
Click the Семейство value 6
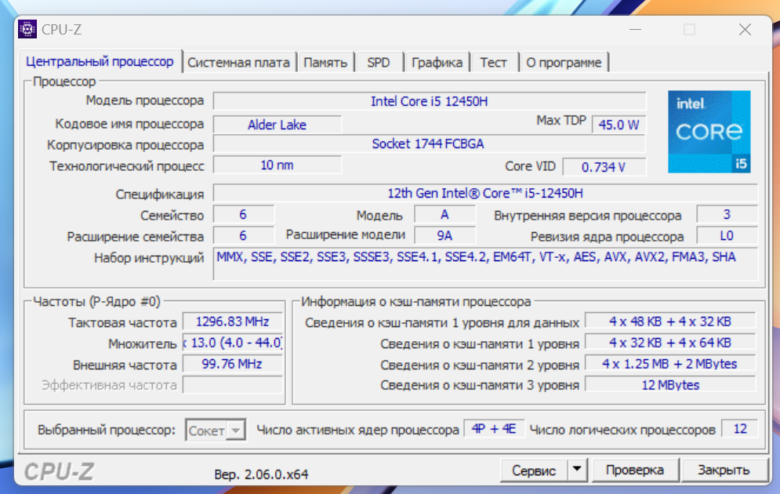[x=243, y=214]
